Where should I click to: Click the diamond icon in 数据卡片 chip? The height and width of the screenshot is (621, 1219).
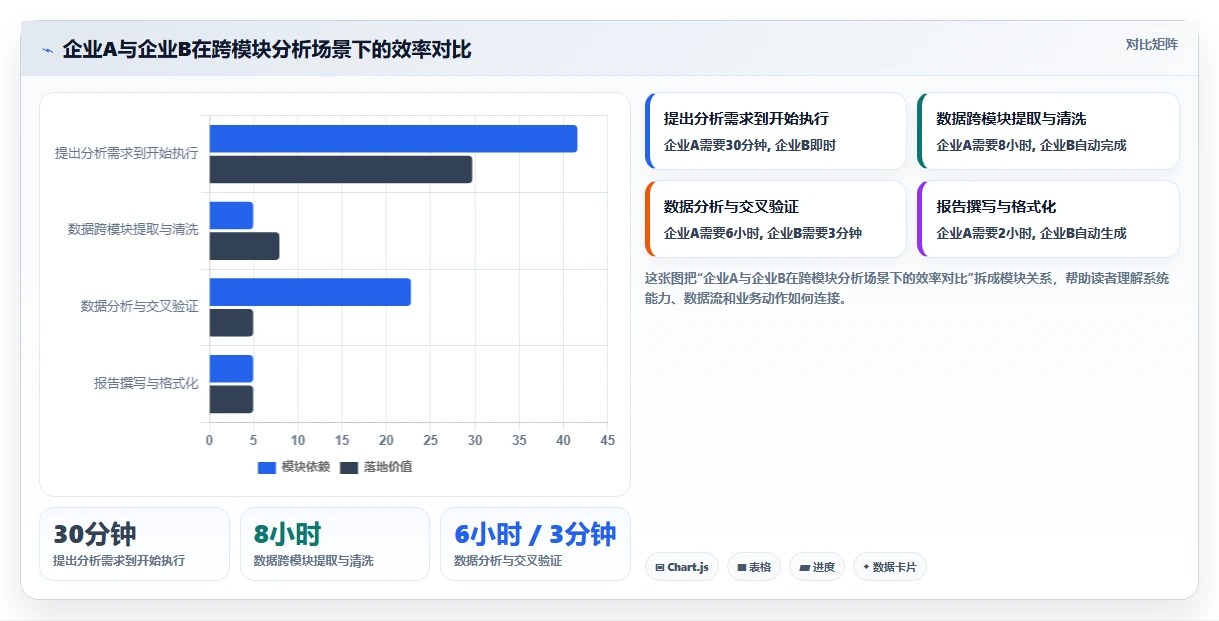(866, 567)
